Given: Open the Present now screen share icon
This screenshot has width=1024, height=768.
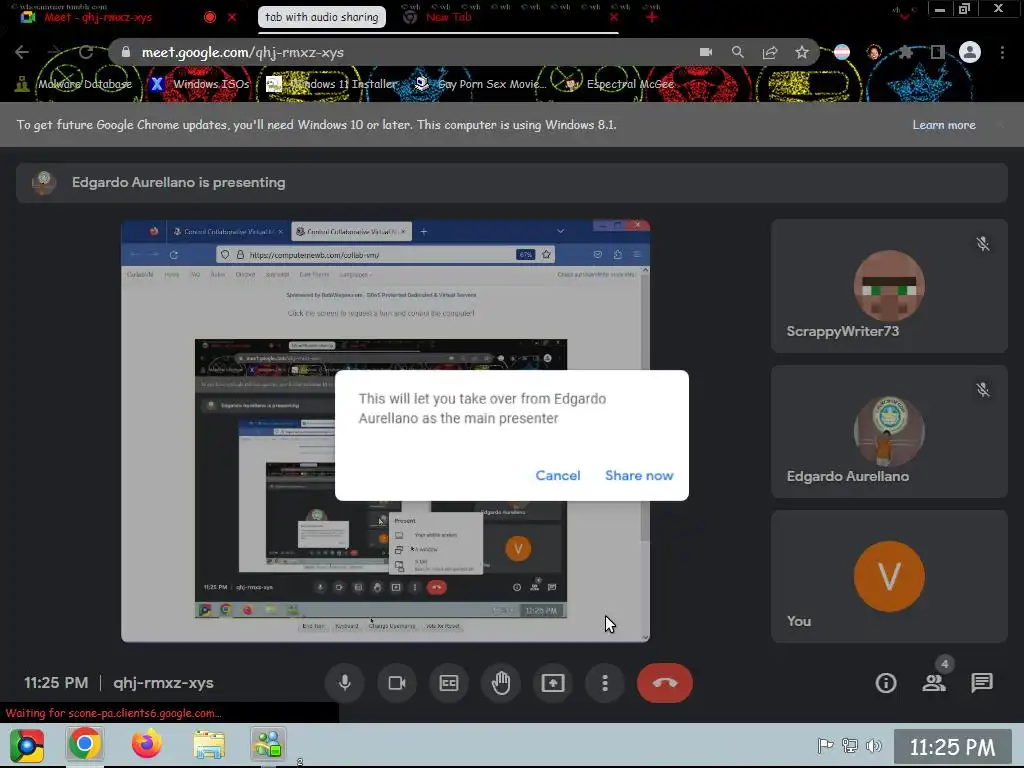Looking at the screenshot, I should point(552,683).
